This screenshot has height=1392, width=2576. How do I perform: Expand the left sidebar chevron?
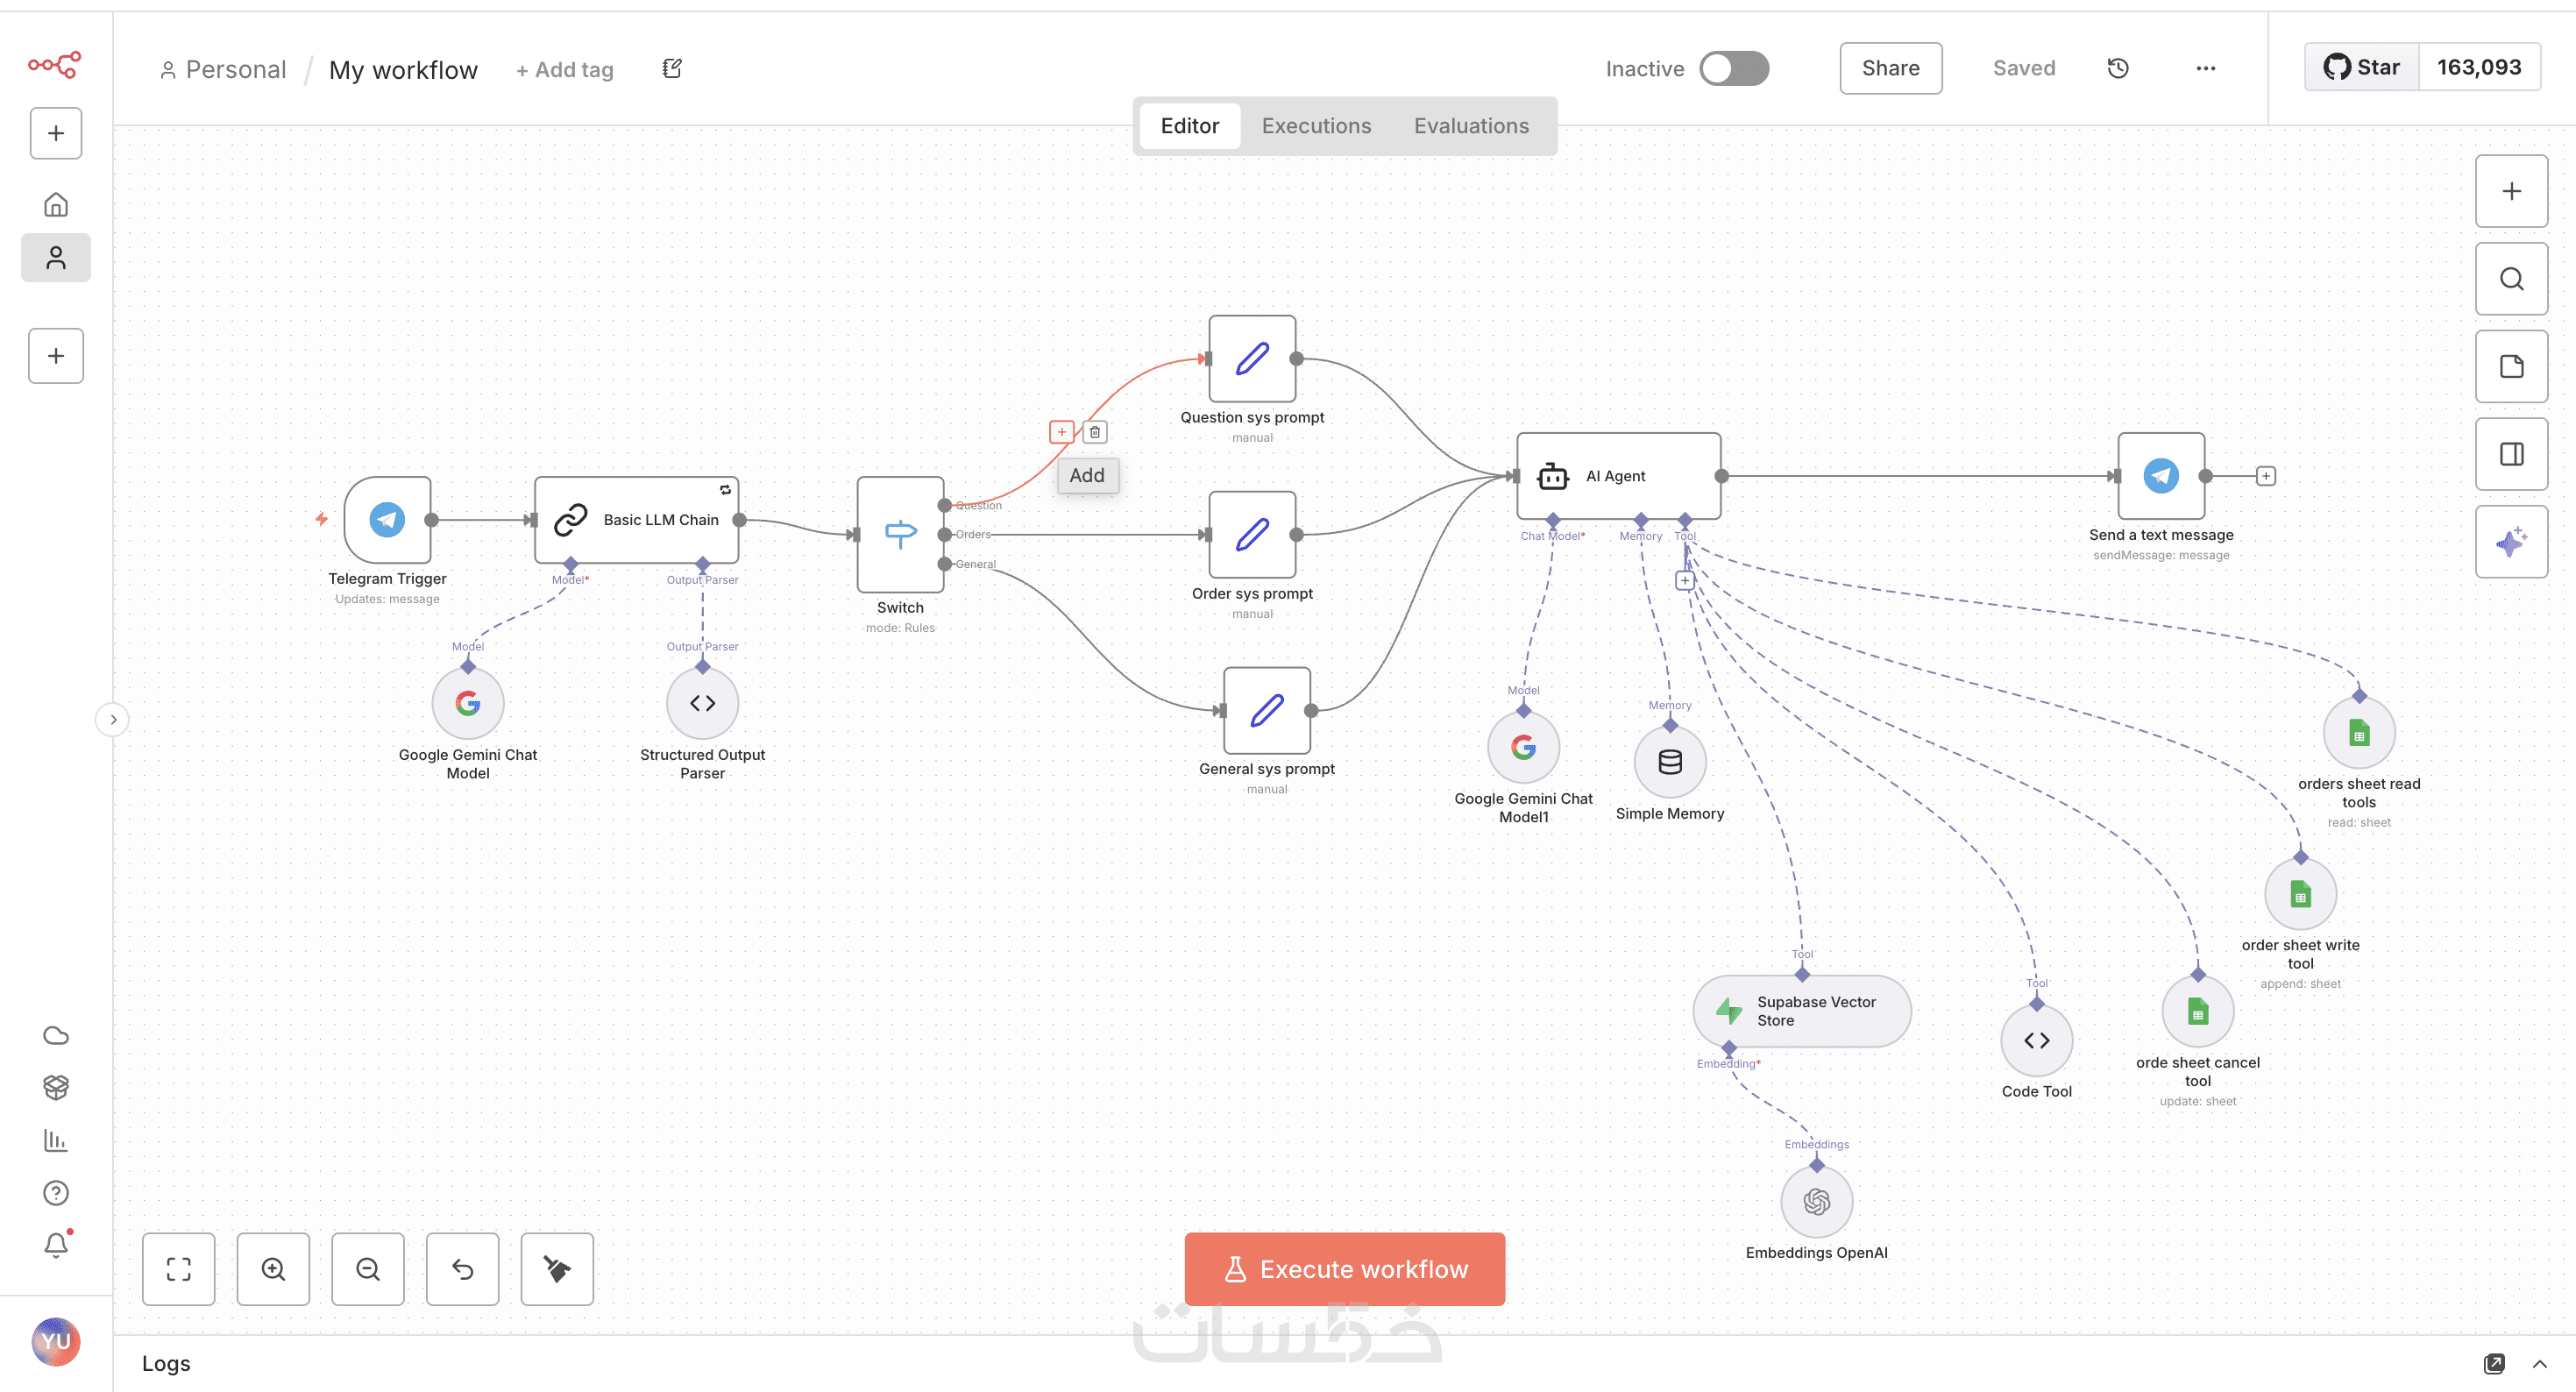tap(113, 719)
